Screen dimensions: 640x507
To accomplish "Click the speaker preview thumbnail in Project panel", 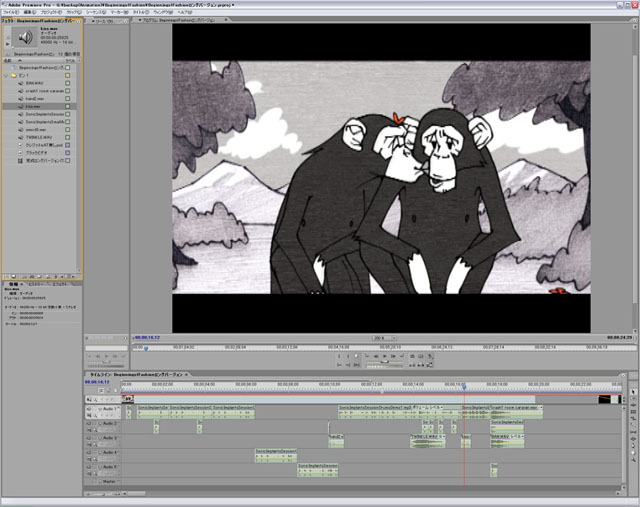I will pos(25,37).
